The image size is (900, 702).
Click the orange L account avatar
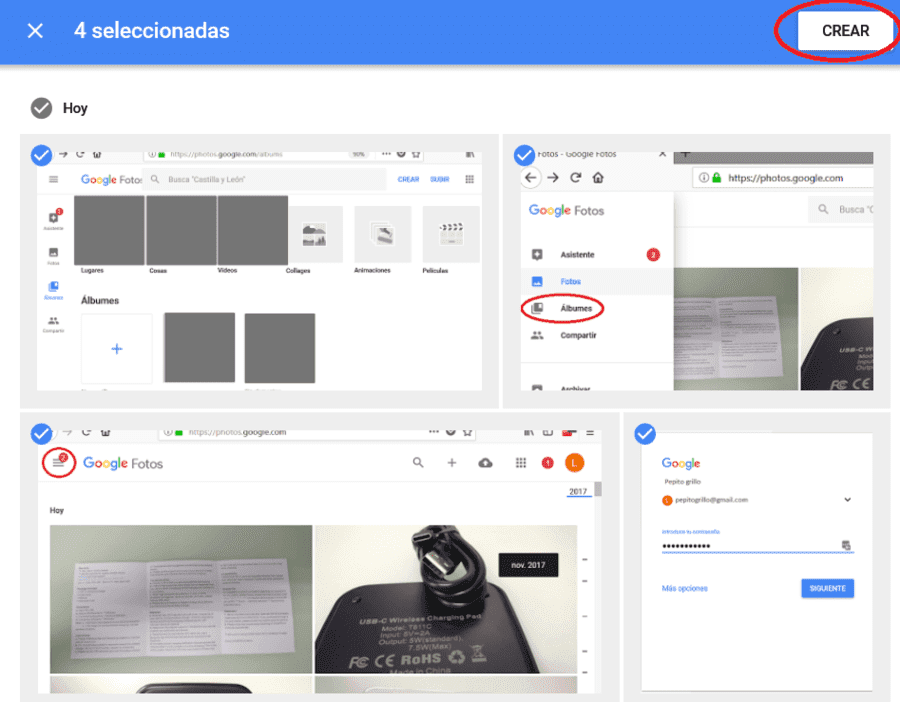pyautogui.click(x=574, y=463)
